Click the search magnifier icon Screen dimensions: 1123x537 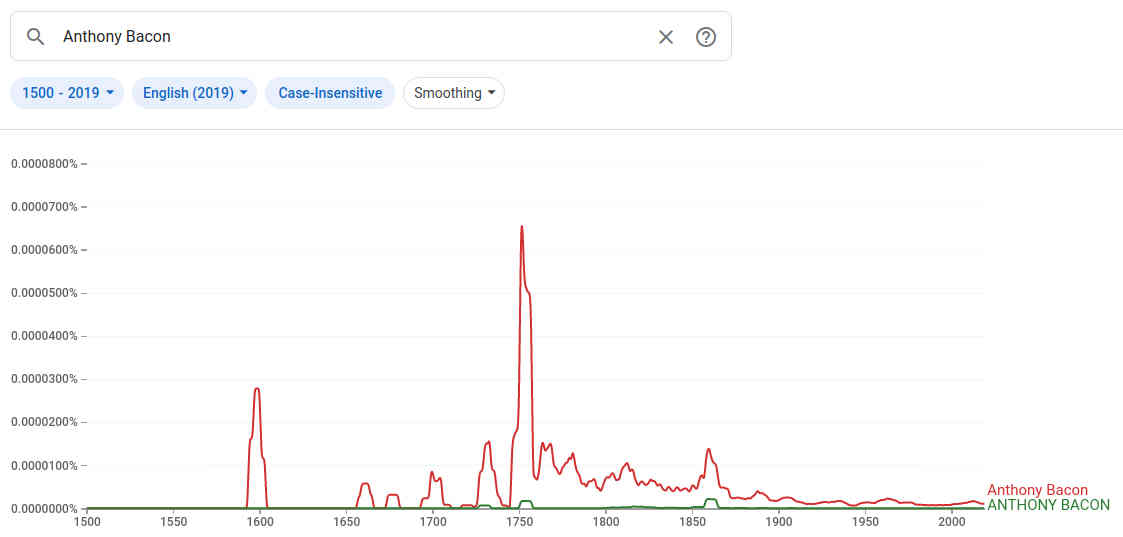(x=36, y=37)
